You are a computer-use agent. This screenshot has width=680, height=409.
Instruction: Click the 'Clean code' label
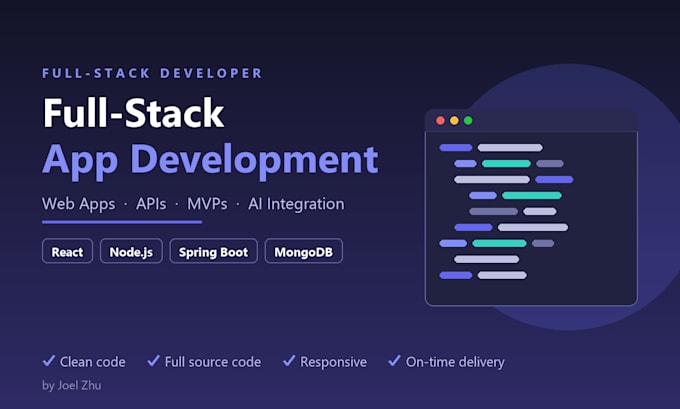pyautogui.click(x=92, y=362)
